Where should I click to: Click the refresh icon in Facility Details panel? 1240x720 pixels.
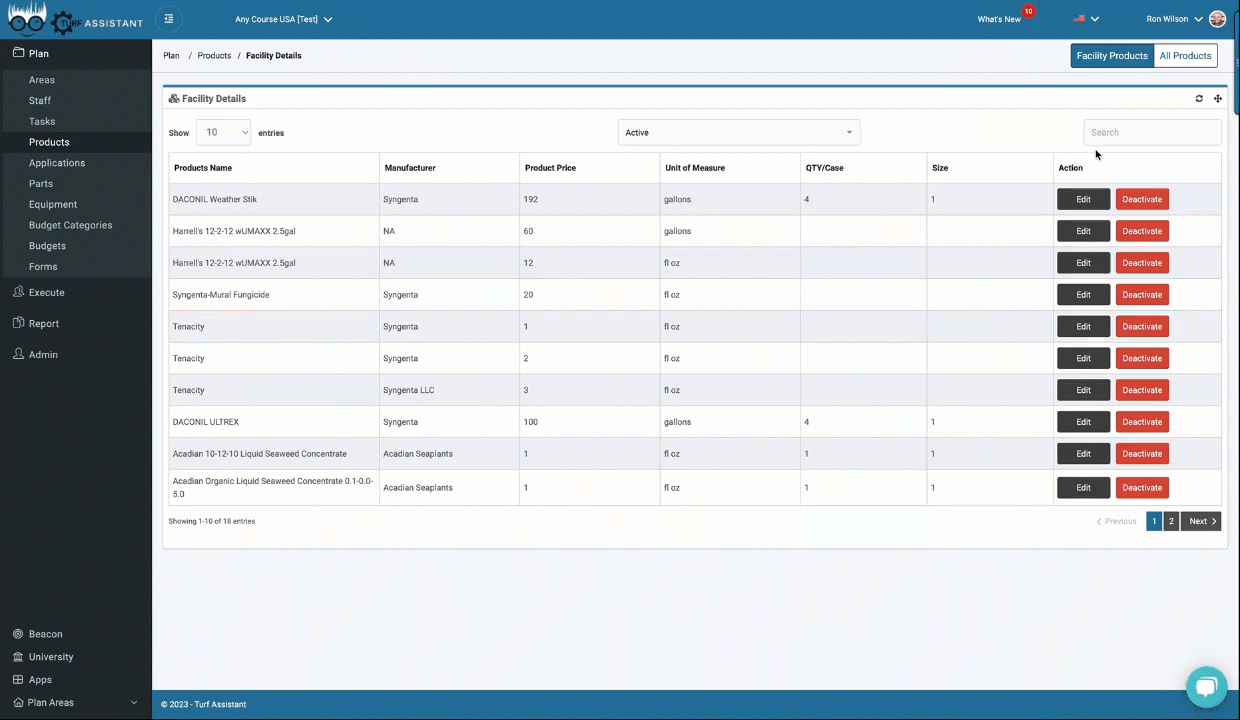pyautogui.click(x=1199, y=99)
